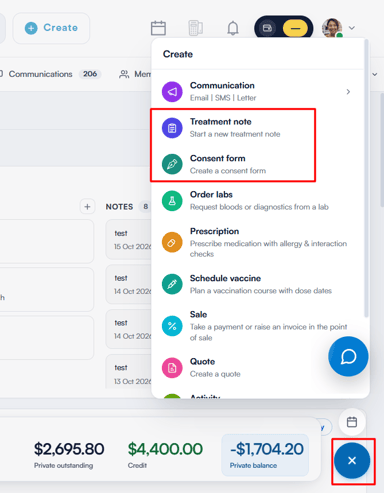Click the syringe Schedule vaccine icon
This screenshot has width=384, height=493.
[x=172, y=284]
